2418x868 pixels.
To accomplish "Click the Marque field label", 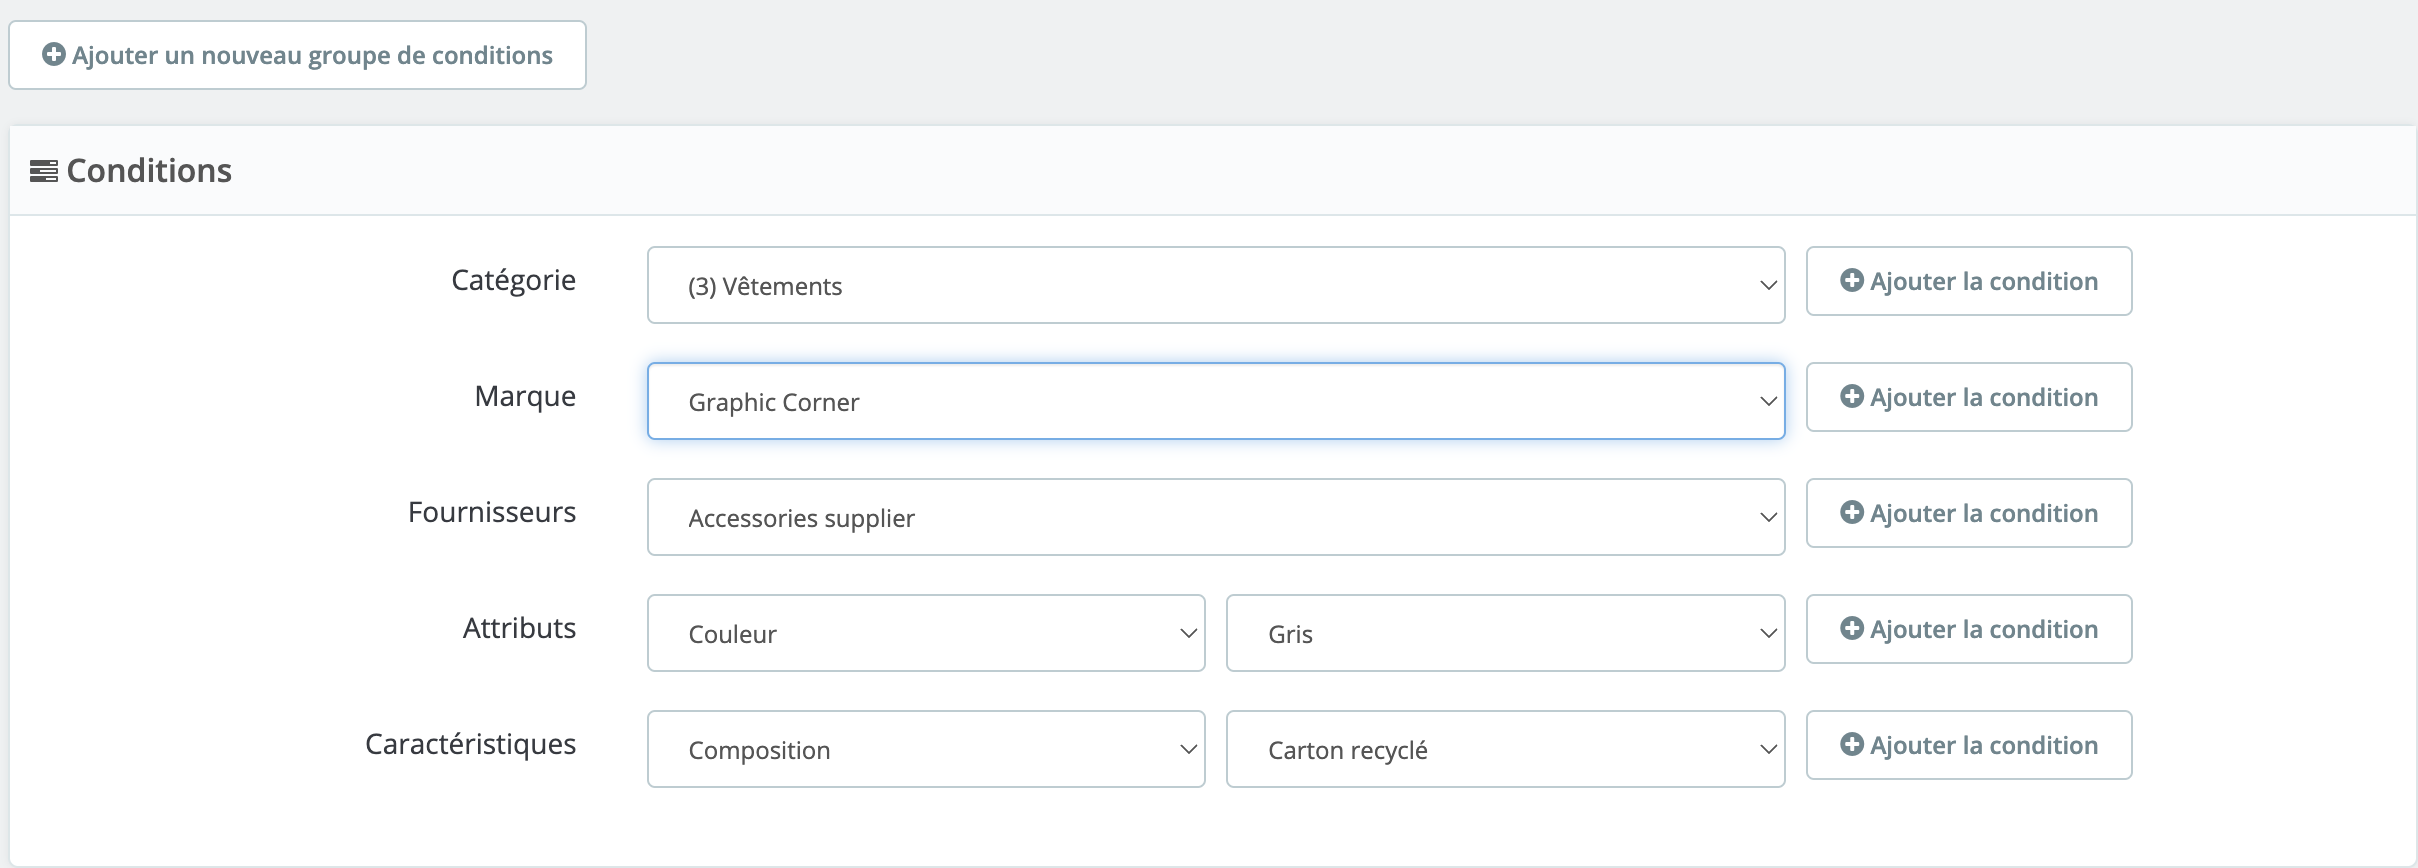I will (x=525, y=396).
